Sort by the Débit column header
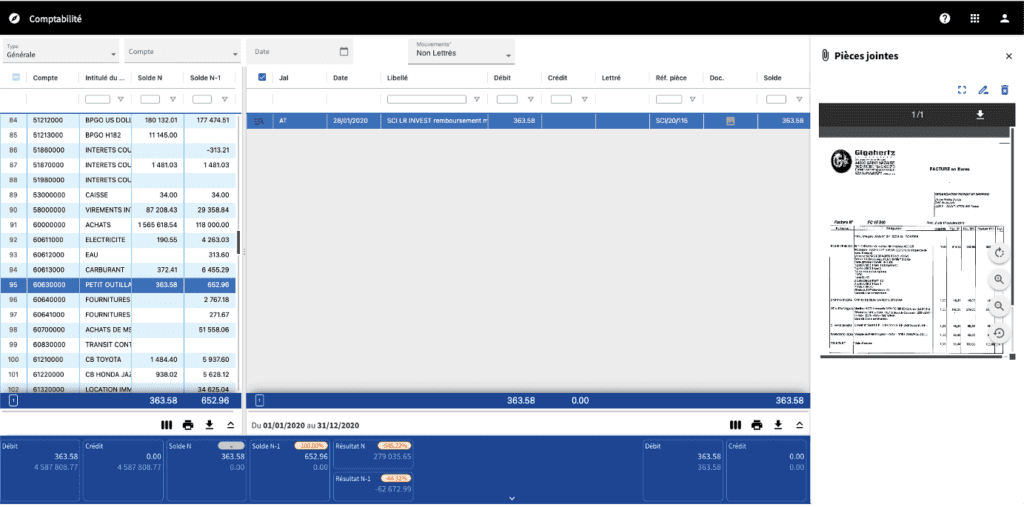Viewport: 1024px width, 507px height. (502, 78)
